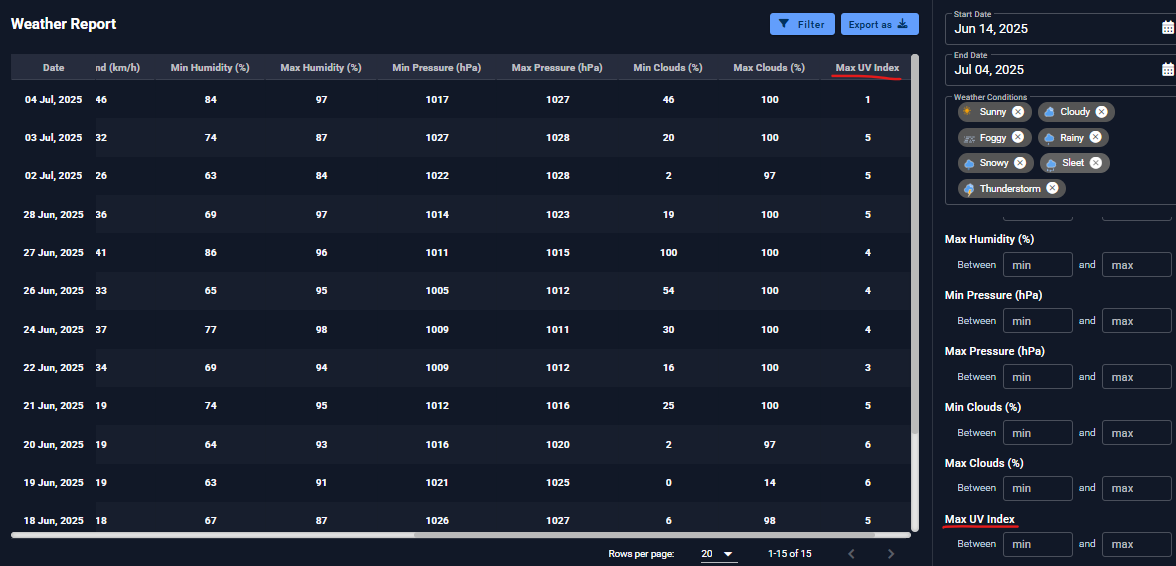
Task: Focus the Max UV Index min field
Action: (1038, 544)
